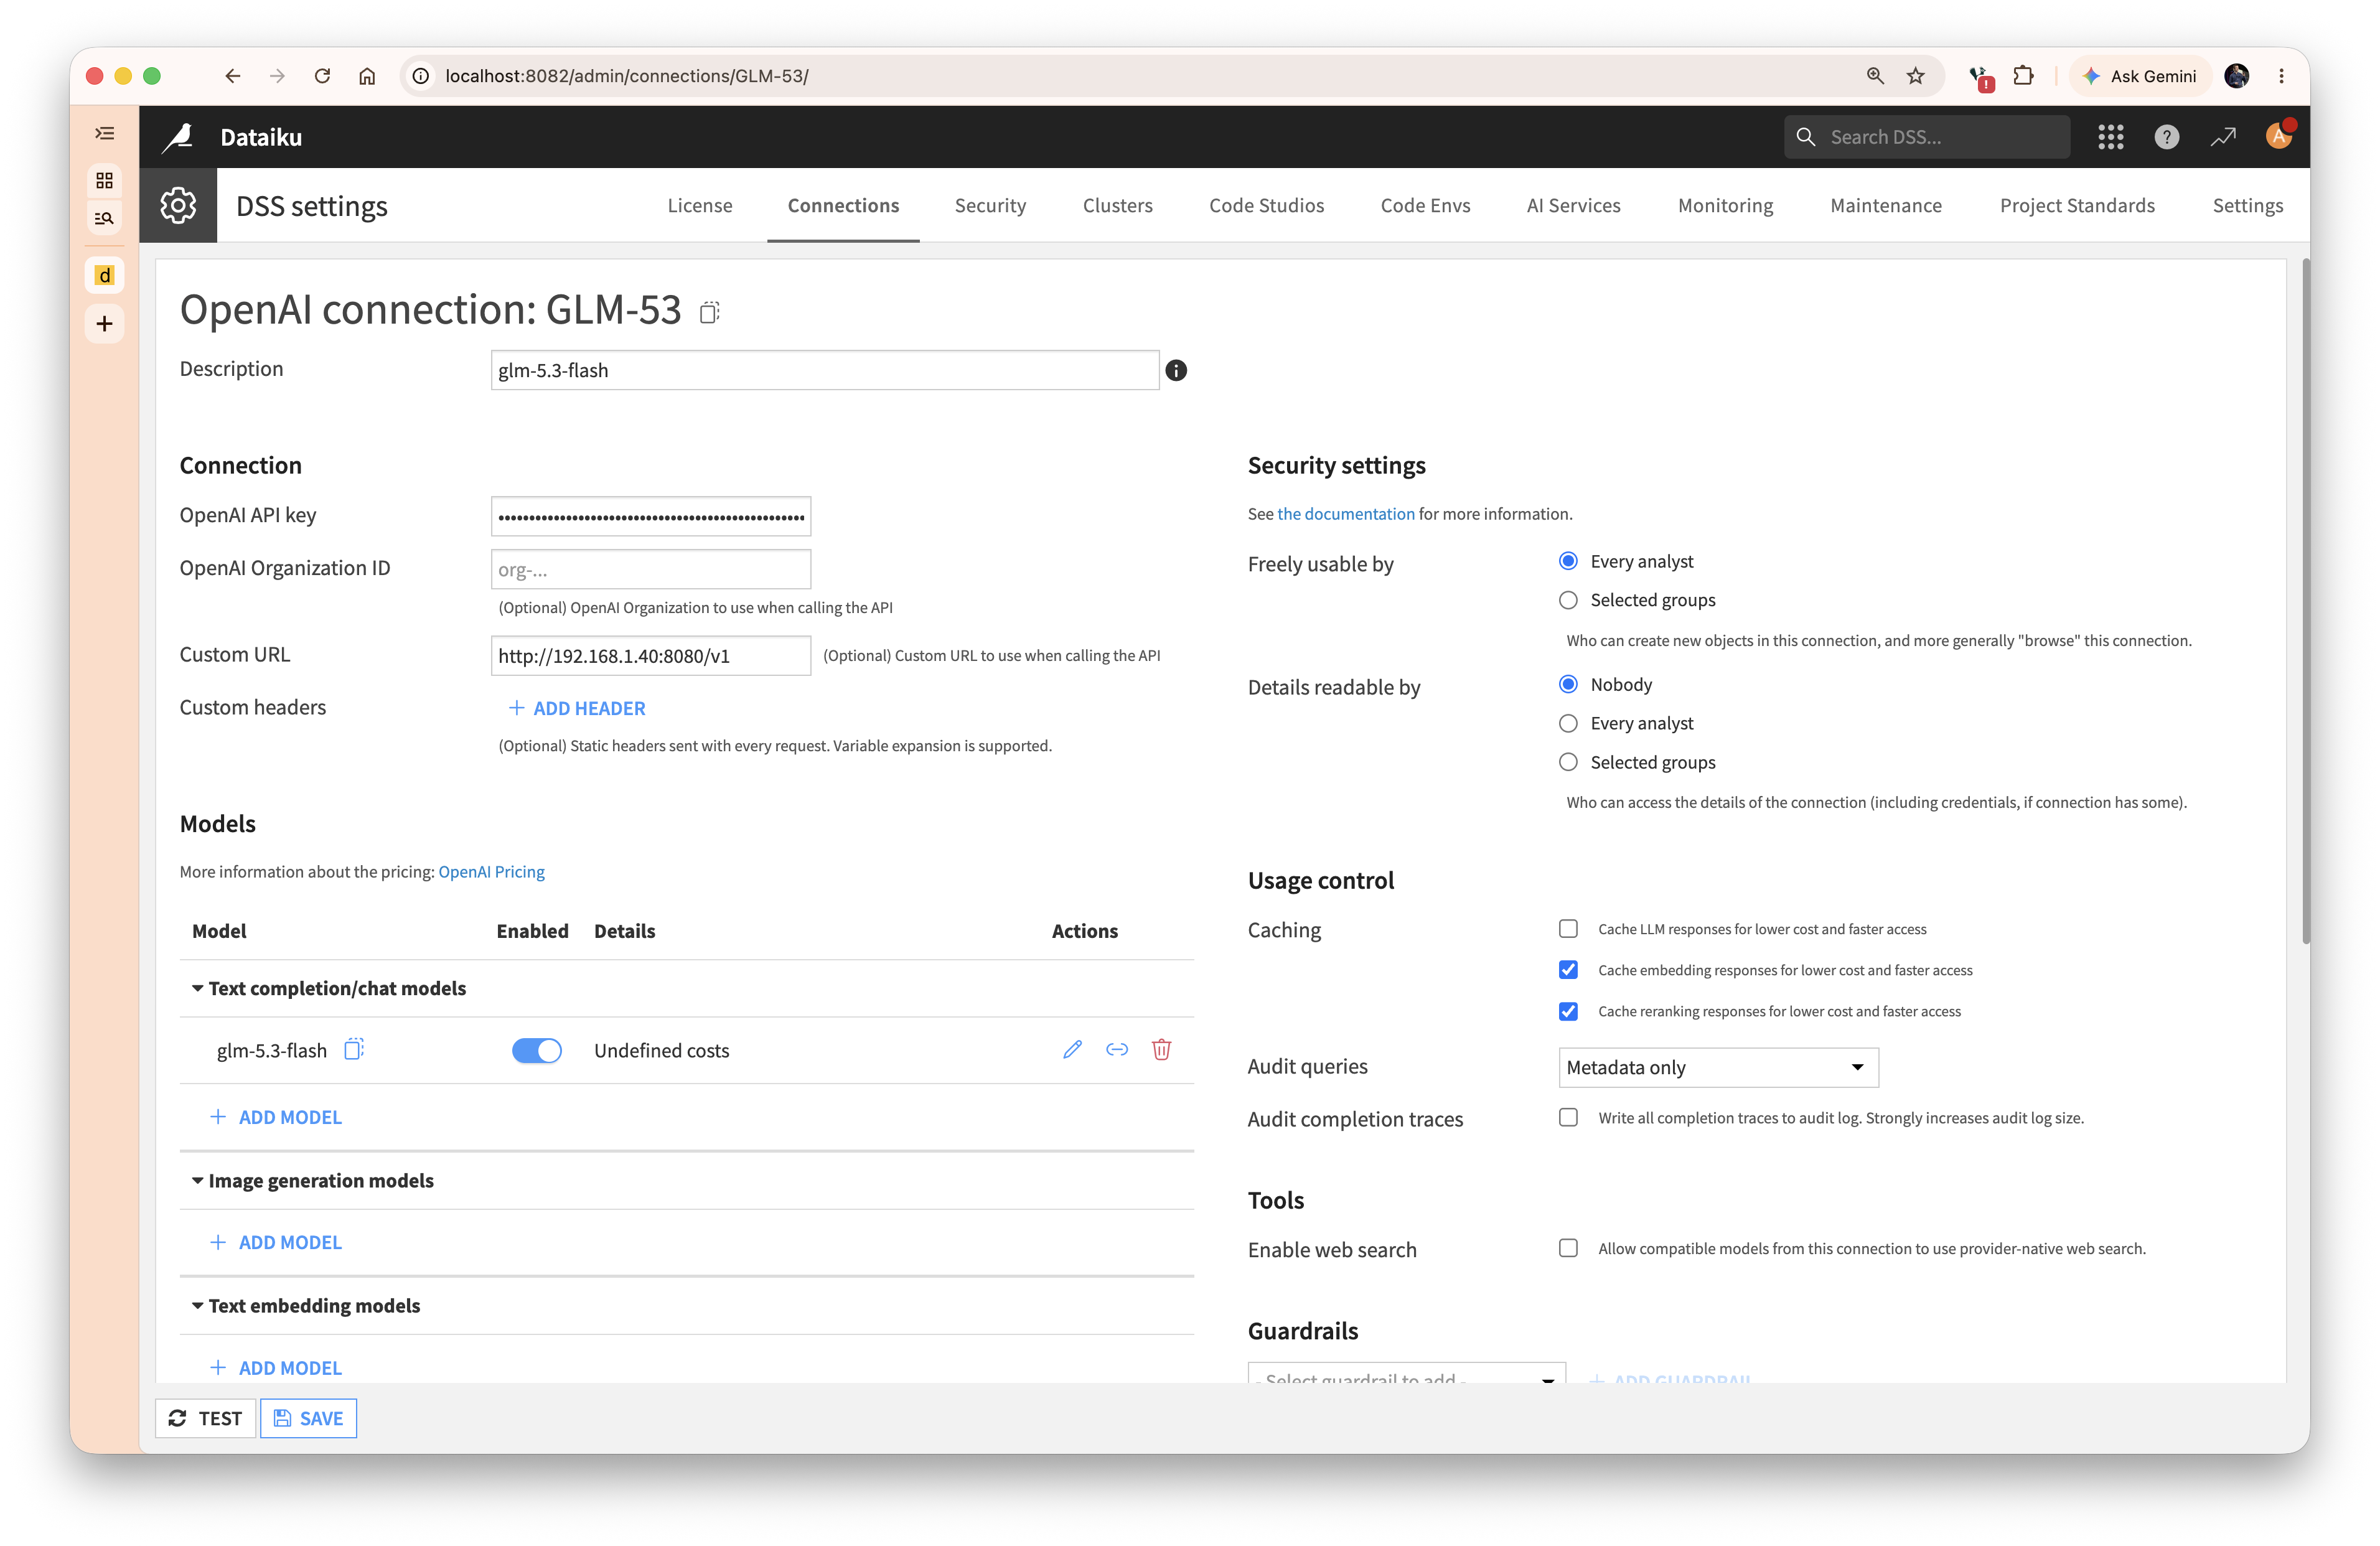Open the user profile avatar

click(2278, 136)
